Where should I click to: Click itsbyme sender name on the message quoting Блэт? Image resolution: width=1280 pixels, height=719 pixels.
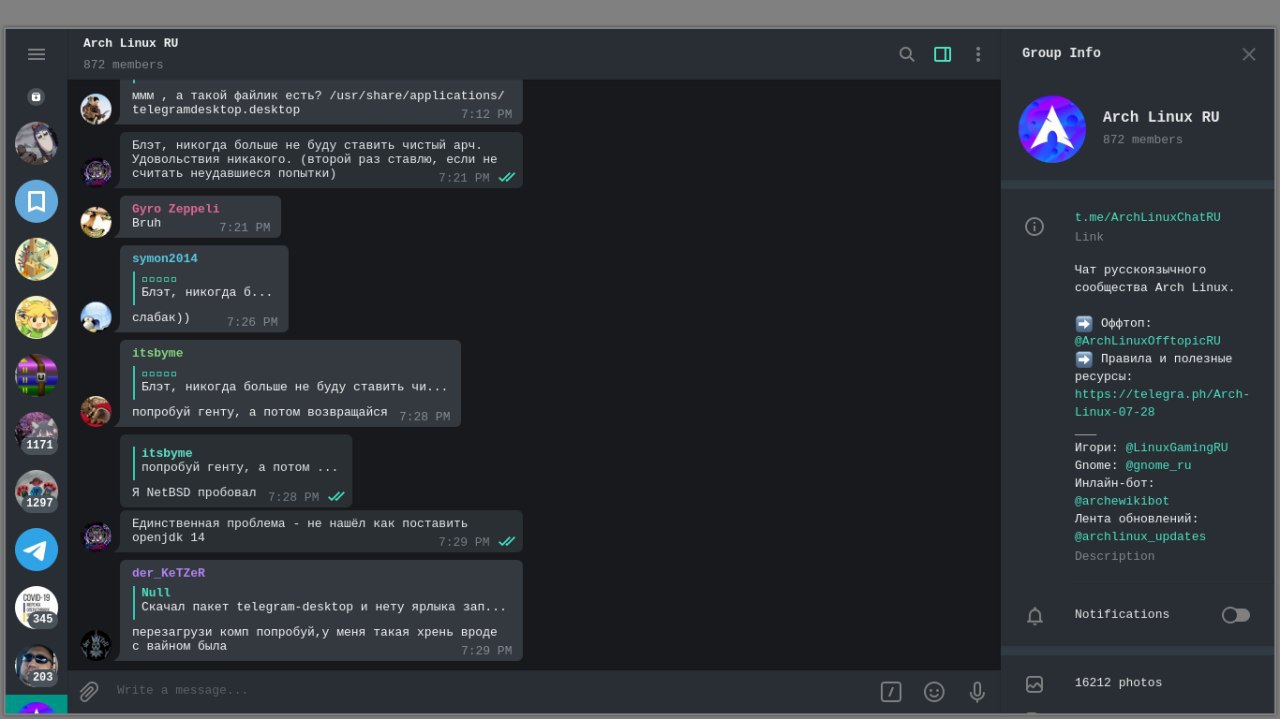click(157, 353)
